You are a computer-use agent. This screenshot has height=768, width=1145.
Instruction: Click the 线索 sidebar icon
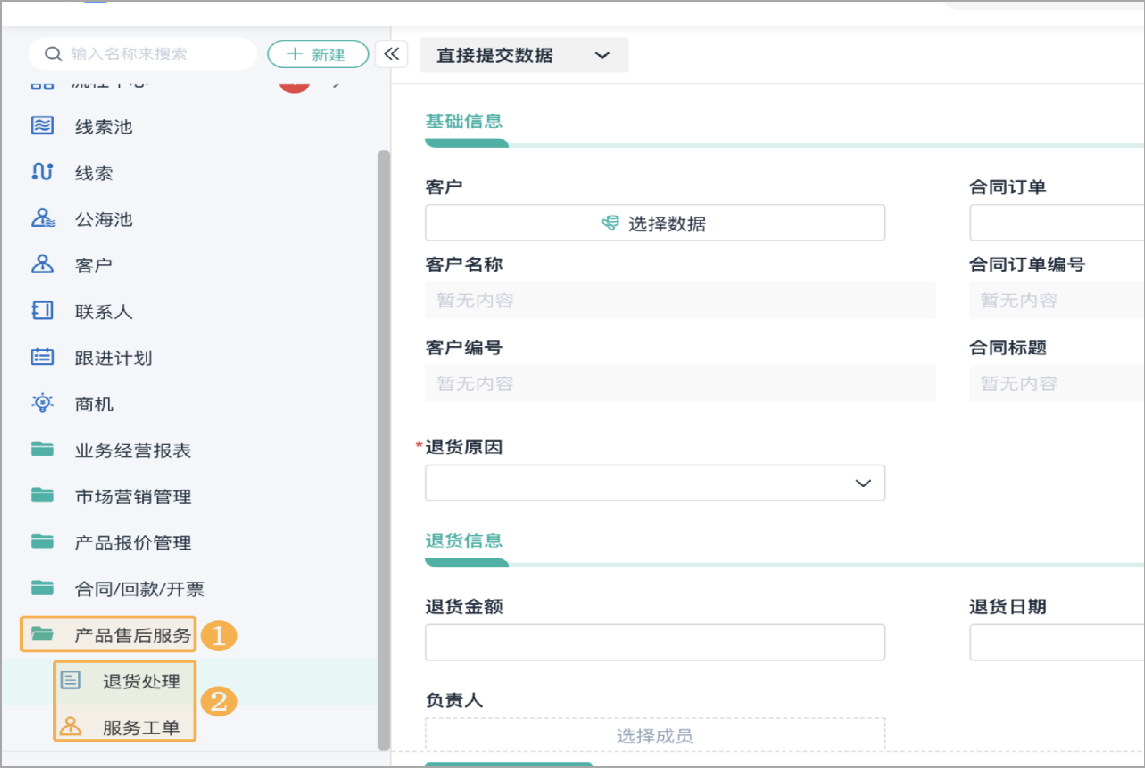point(41,172)
